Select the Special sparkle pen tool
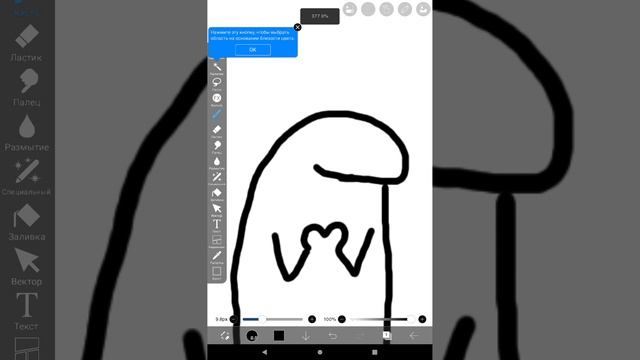Screen dimensions: 640x360 click(x=217, y=178)
